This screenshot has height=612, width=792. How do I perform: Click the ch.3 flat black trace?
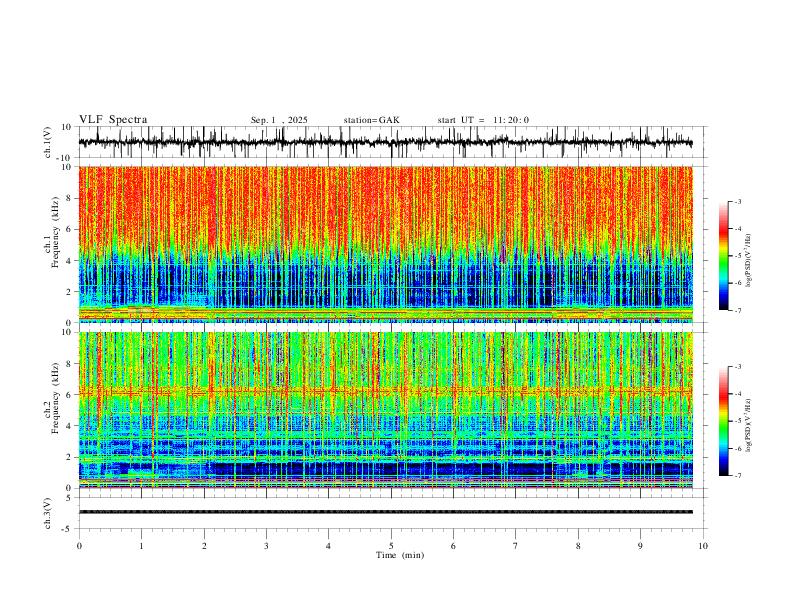(385, 512)
